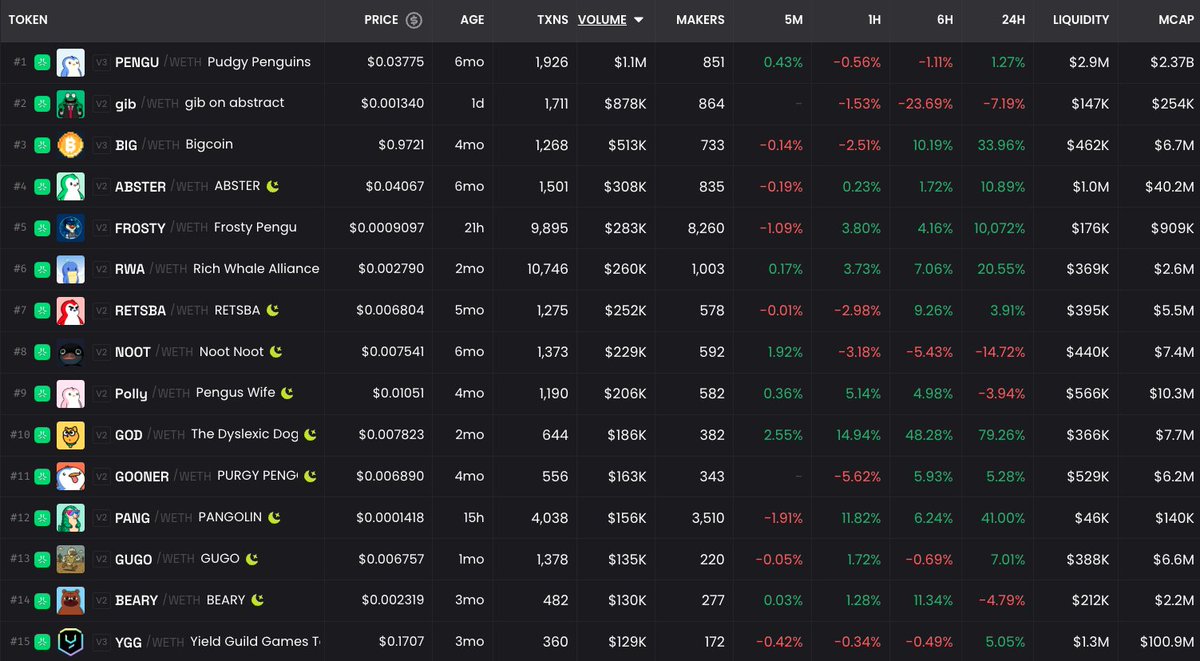Click the gib token logo
The width and height of the screenshot is (1200, 661).
[x=71, y=104]
